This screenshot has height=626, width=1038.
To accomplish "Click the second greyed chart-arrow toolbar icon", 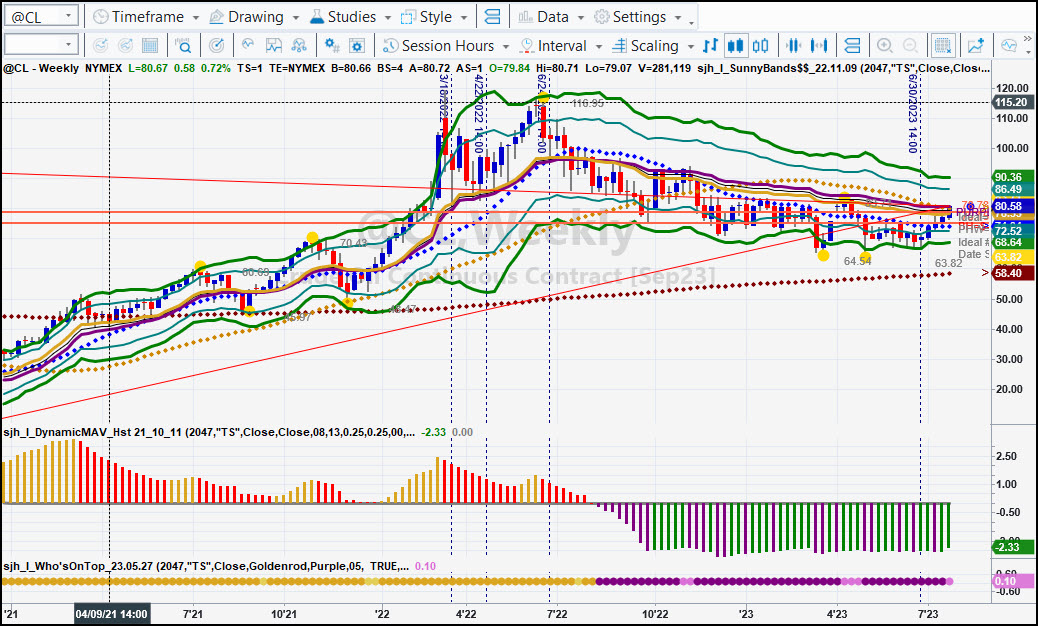I will pos(125,46).
